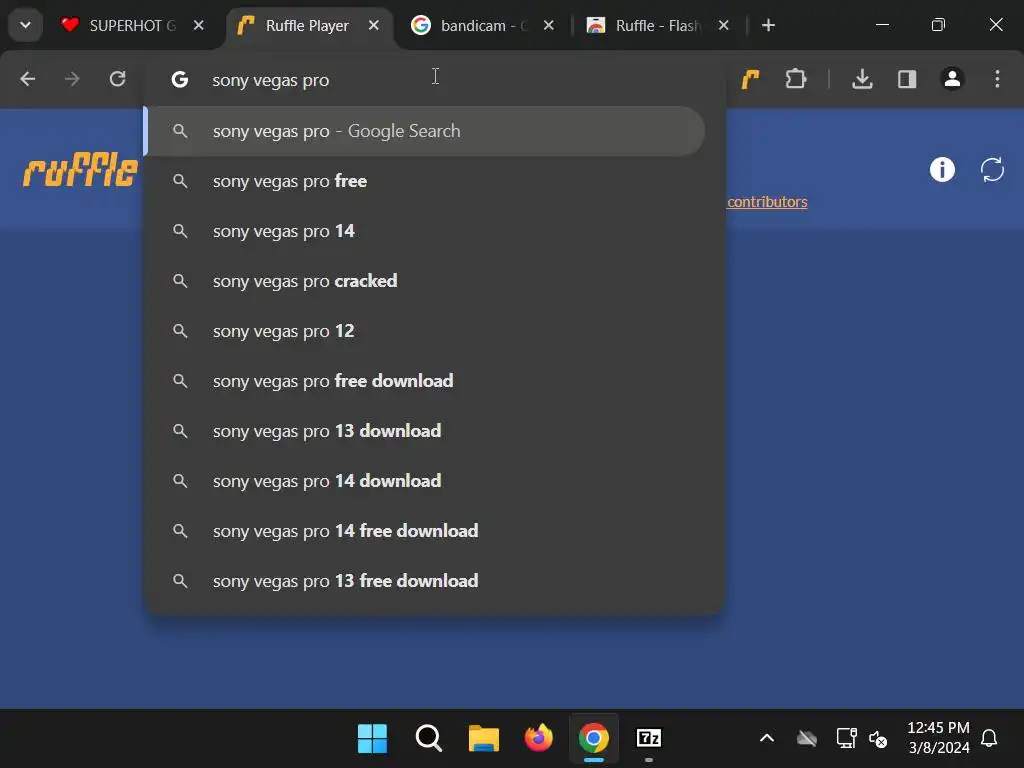Open the 7-Zip taskbar icon
1024x768 pixels.
pos(648,738)
